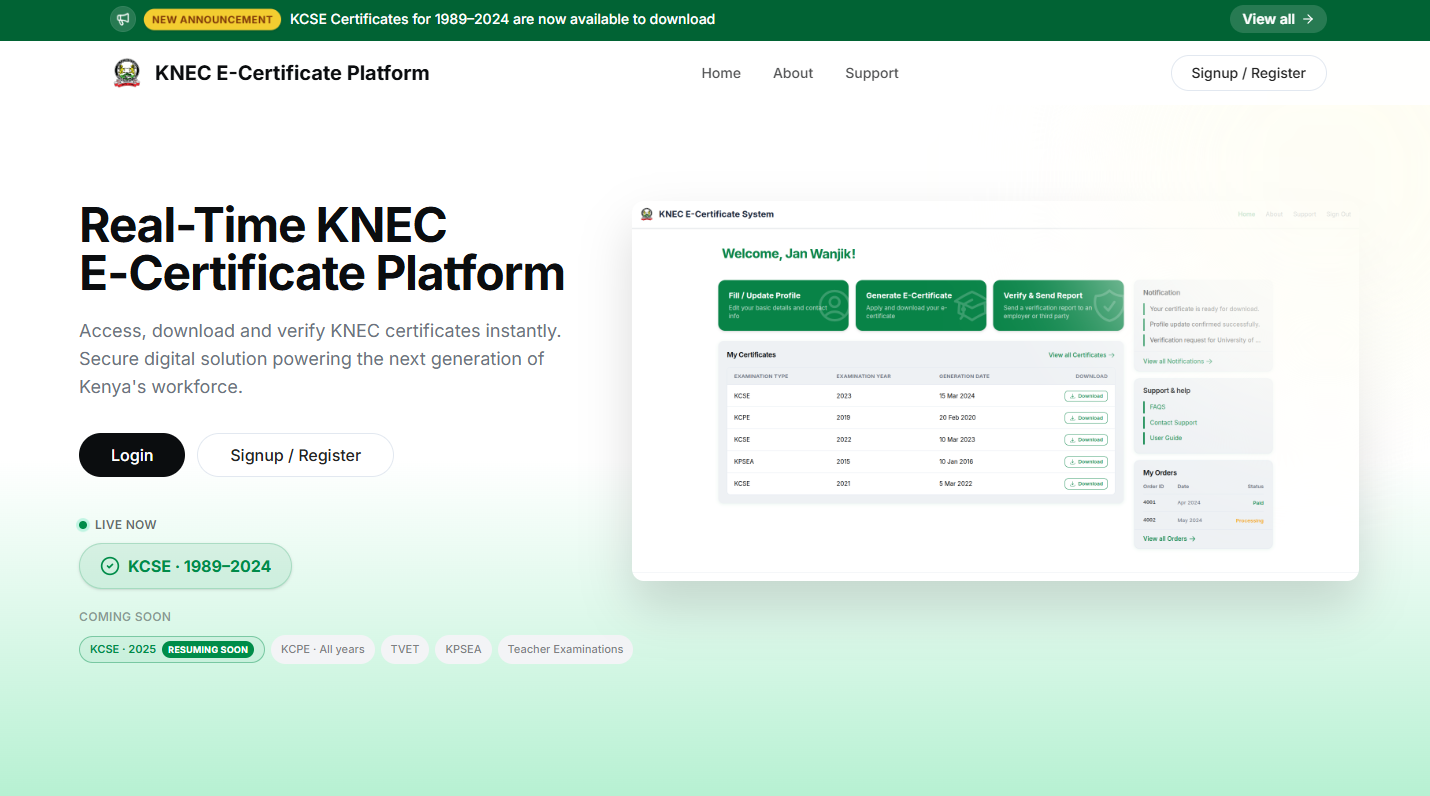
Task: Click the arrow in the View all button
Action: (x=1308, y=19)
